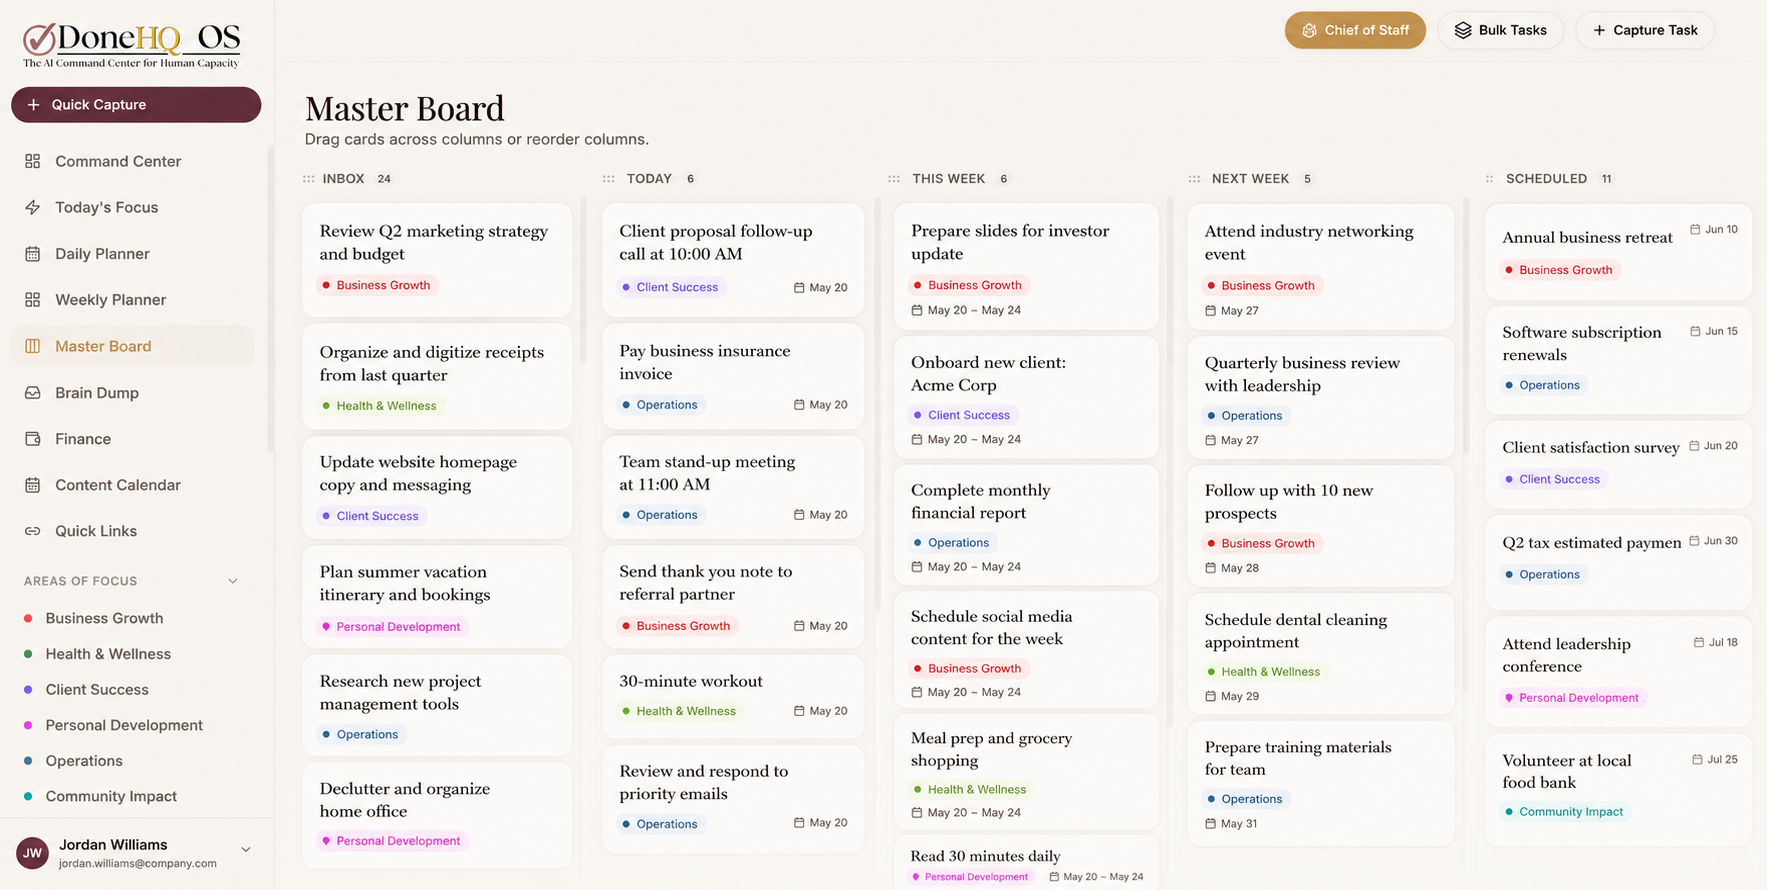Click the Chief of Staff button icon

point(1309,30)
